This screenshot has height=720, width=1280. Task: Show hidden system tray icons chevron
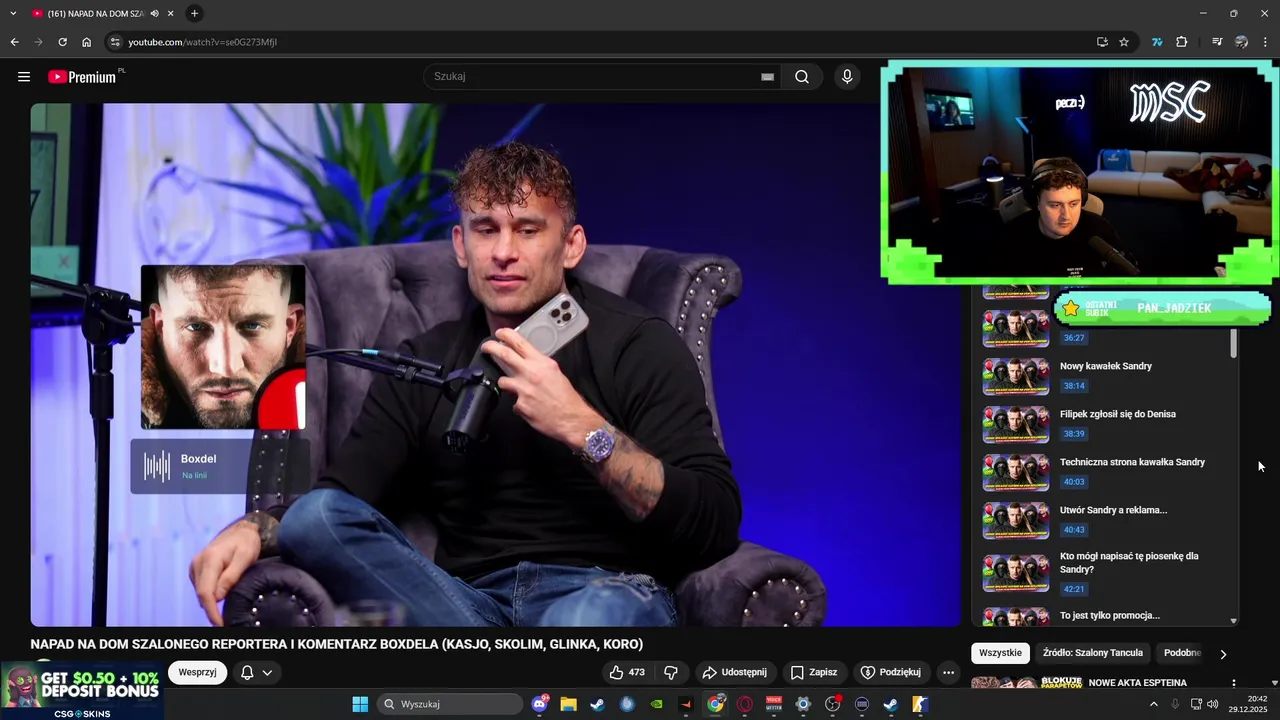point(1153,704)
